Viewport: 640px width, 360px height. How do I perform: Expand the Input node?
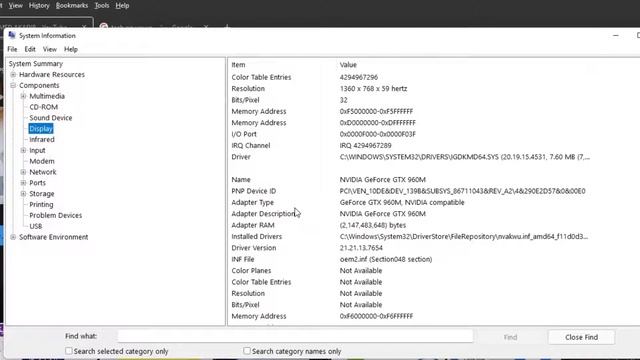[23, 151]
